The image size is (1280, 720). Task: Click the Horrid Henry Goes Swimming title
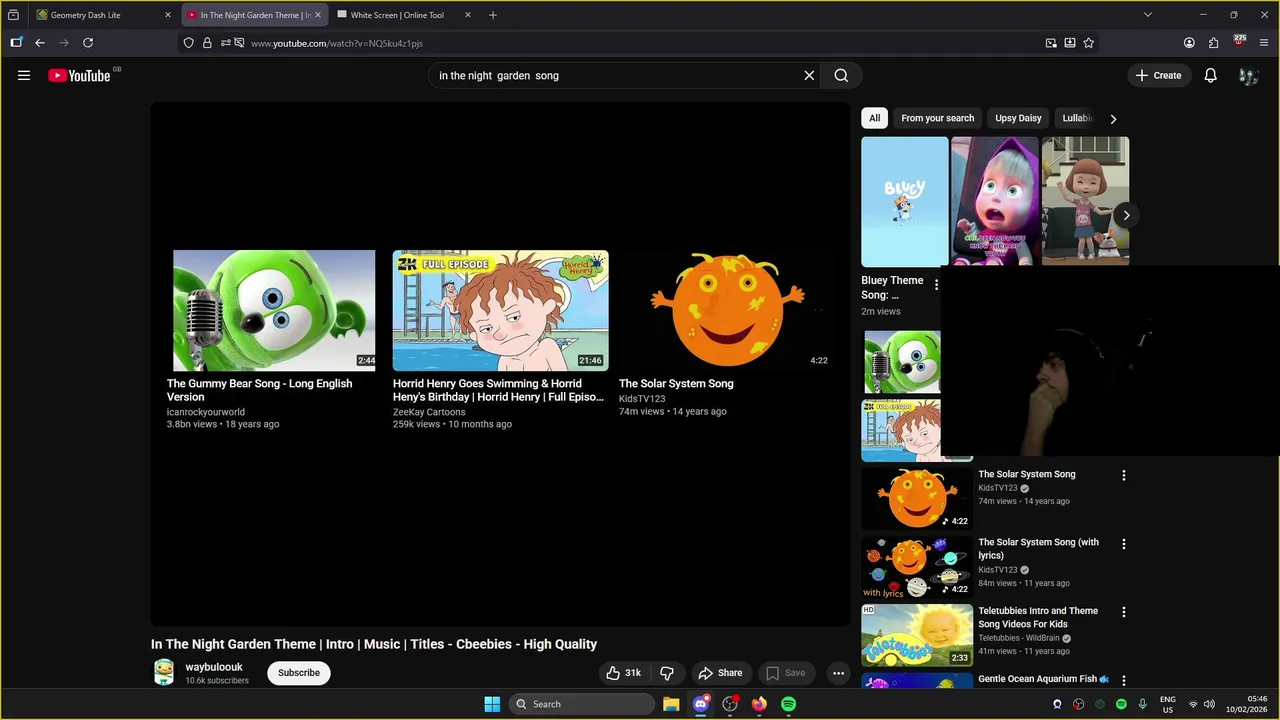pyautogui.click(x=498, y=390)
